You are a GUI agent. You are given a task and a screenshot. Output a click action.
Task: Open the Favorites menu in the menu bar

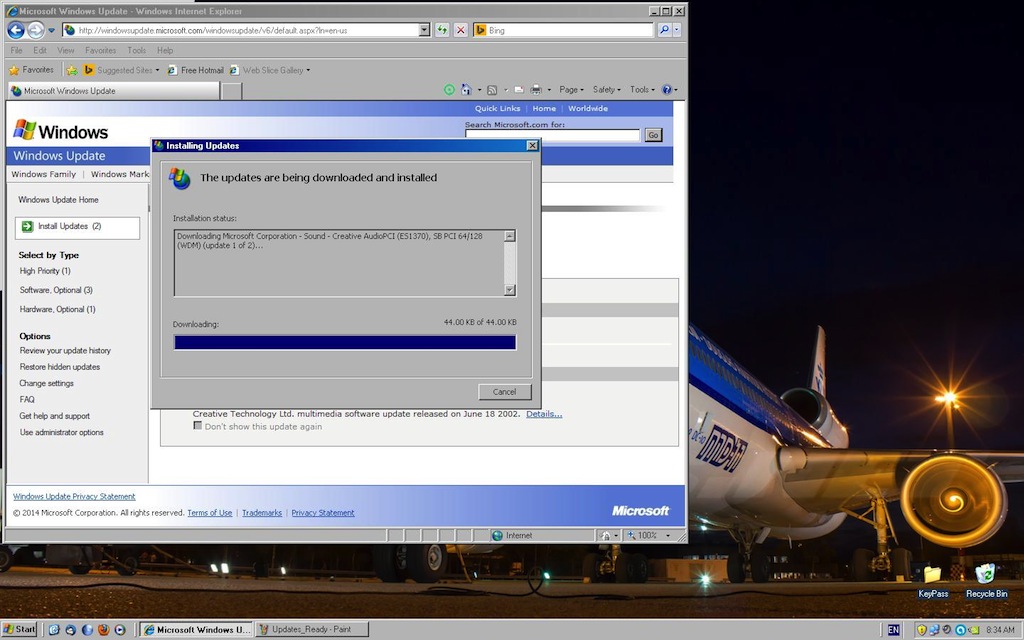click(x=101, y=50)
